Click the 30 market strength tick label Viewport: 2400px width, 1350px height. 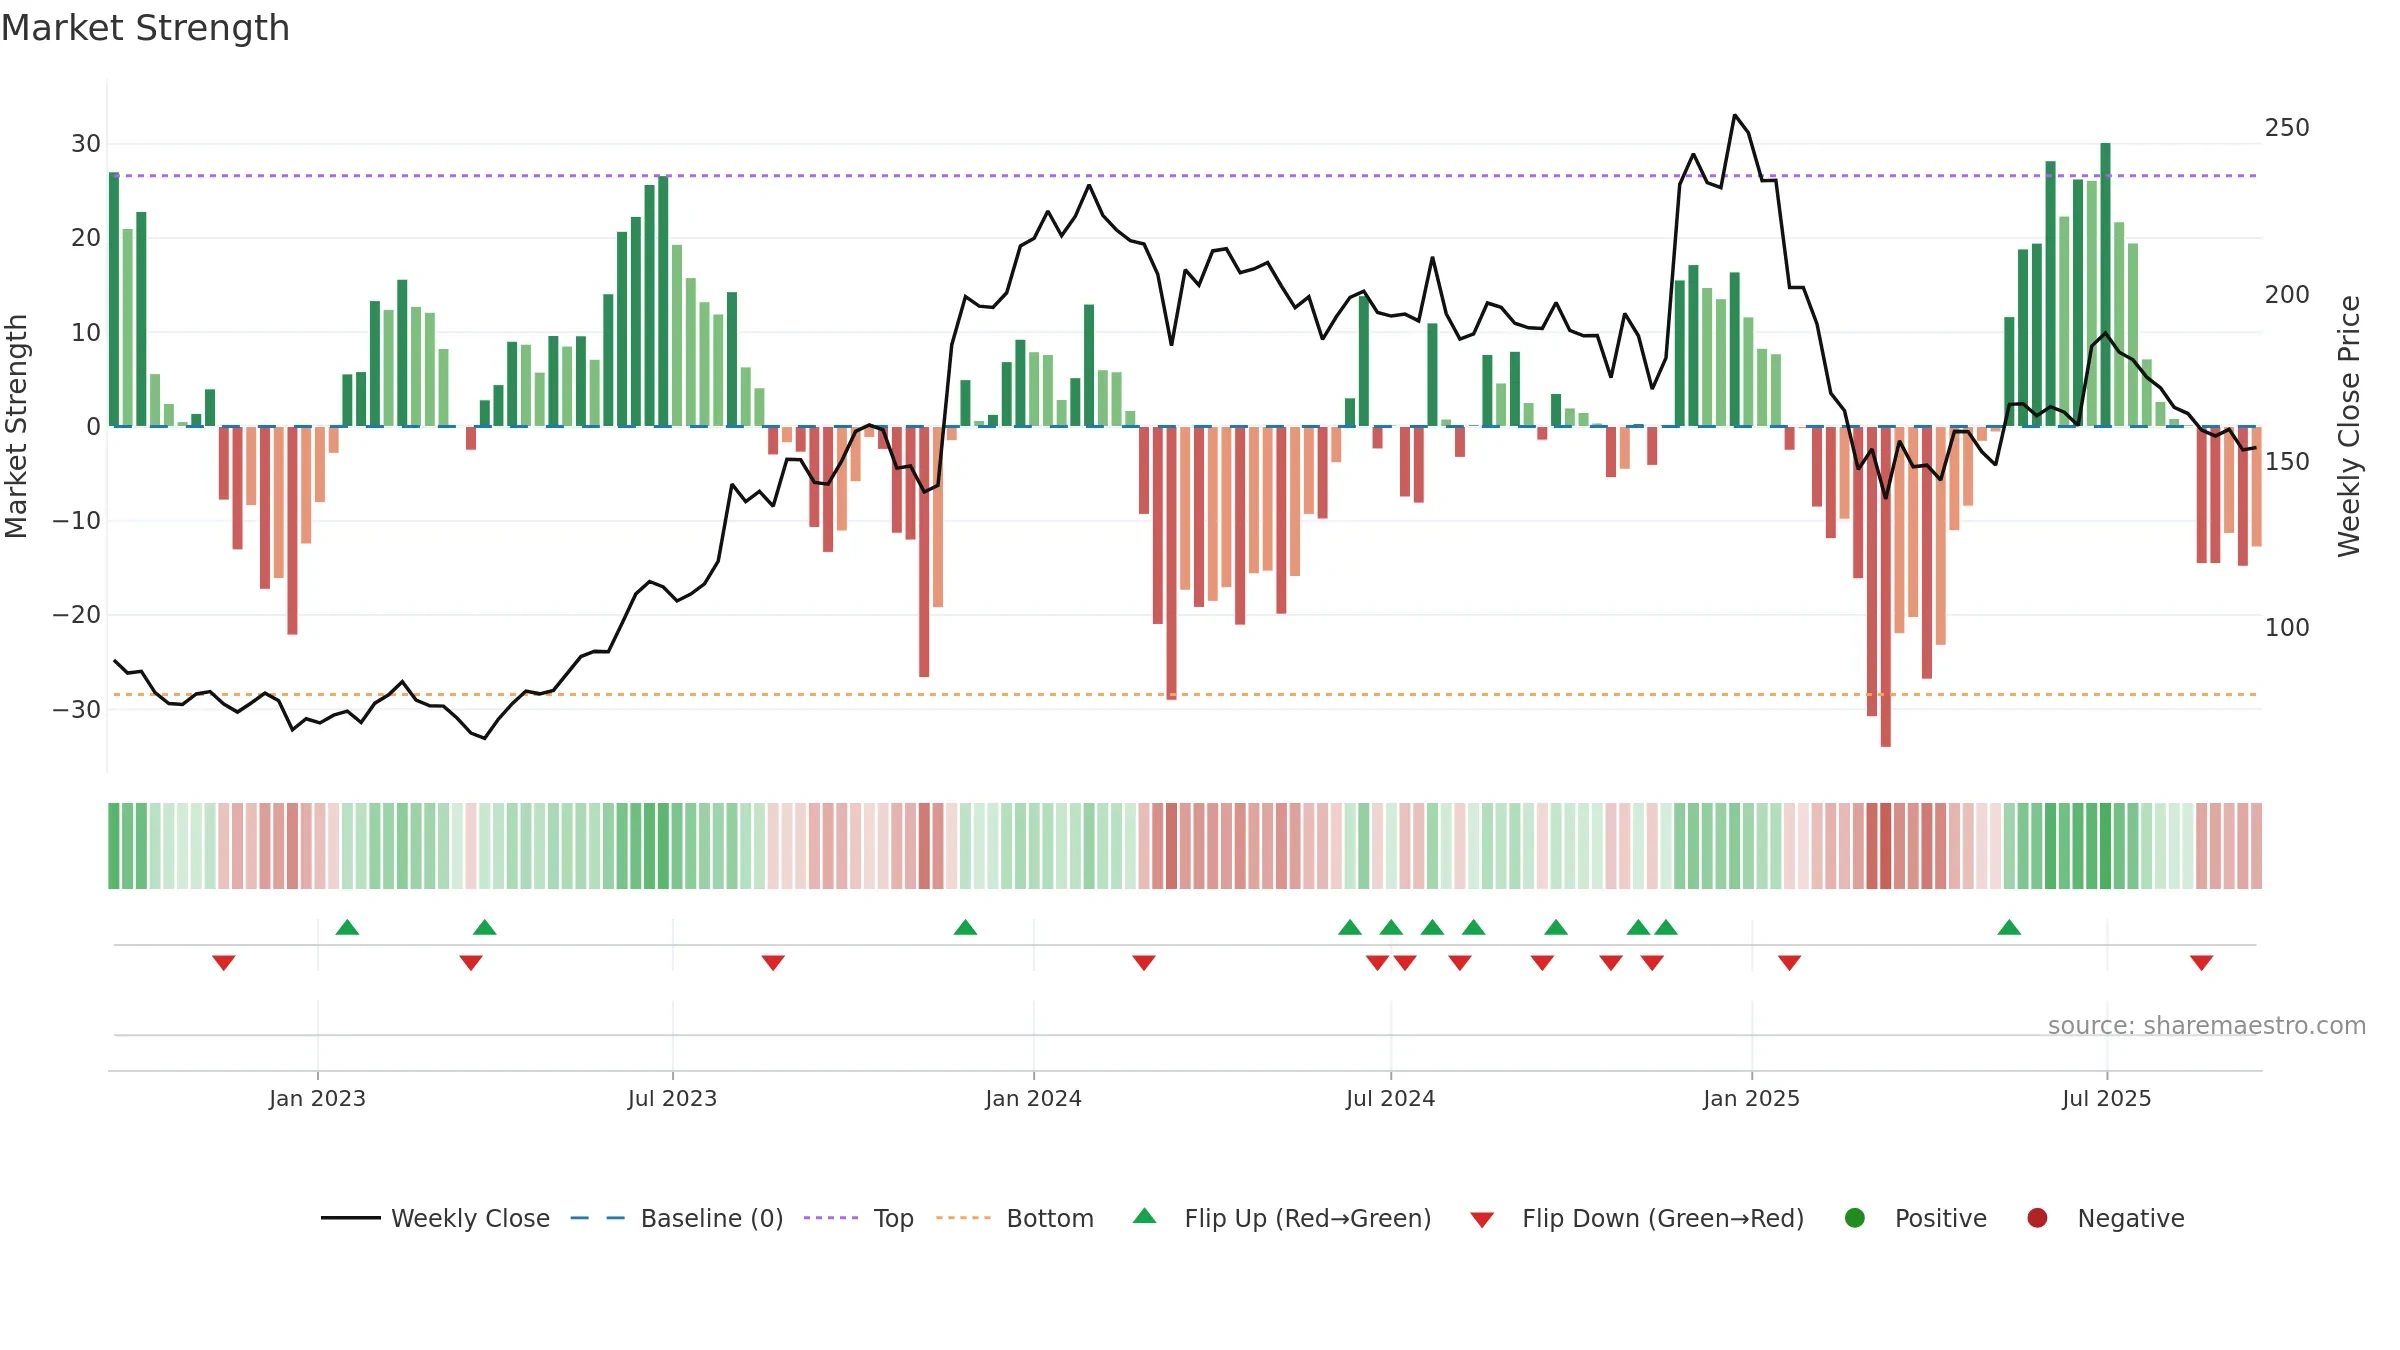pyautogui.click(x=86, y=144)
